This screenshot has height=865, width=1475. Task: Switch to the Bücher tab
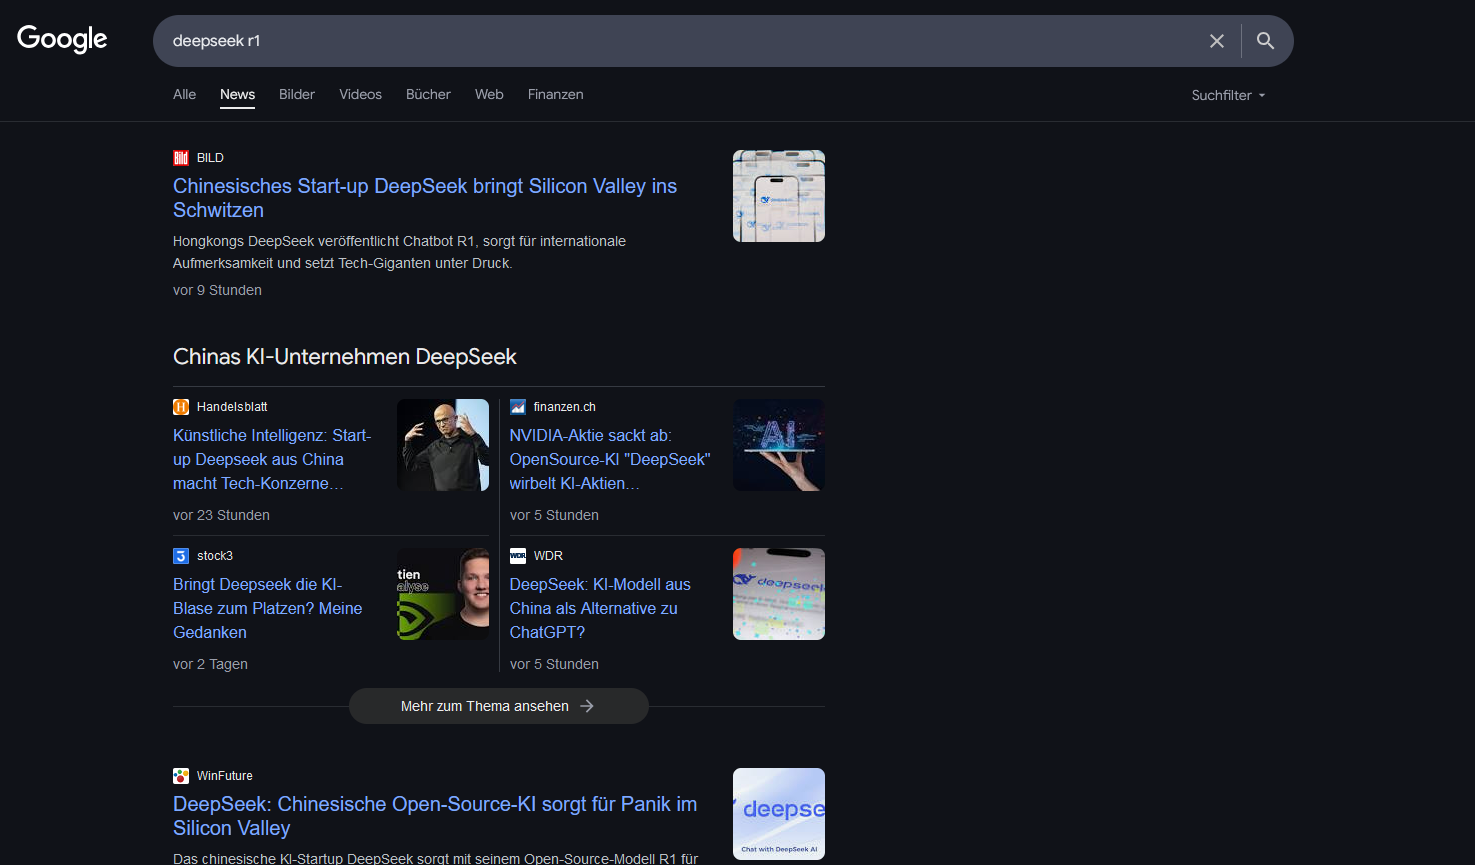pos(428,94)
